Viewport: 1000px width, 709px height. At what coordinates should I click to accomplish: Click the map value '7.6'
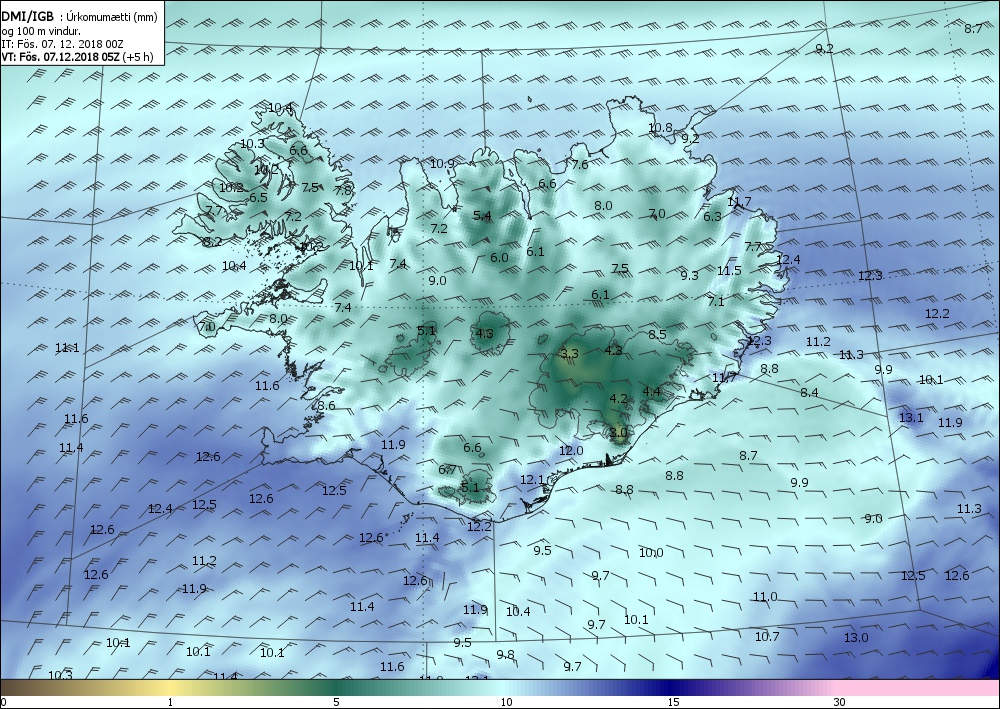point(579,164)
